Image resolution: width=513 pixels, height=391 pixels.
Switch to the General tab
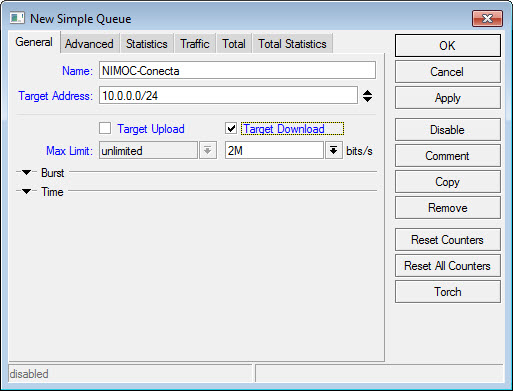coord(34,42)
